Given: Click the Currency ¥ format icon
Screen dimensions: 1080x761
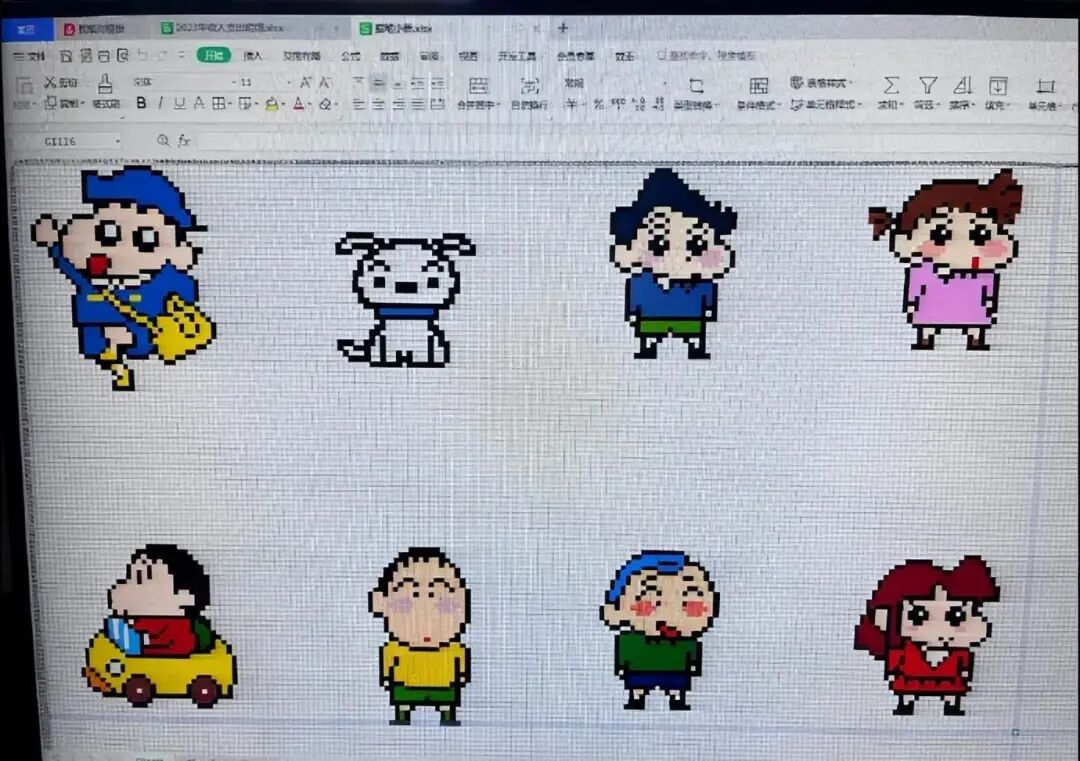Looking at the screenshot, I should coord(571,104).
